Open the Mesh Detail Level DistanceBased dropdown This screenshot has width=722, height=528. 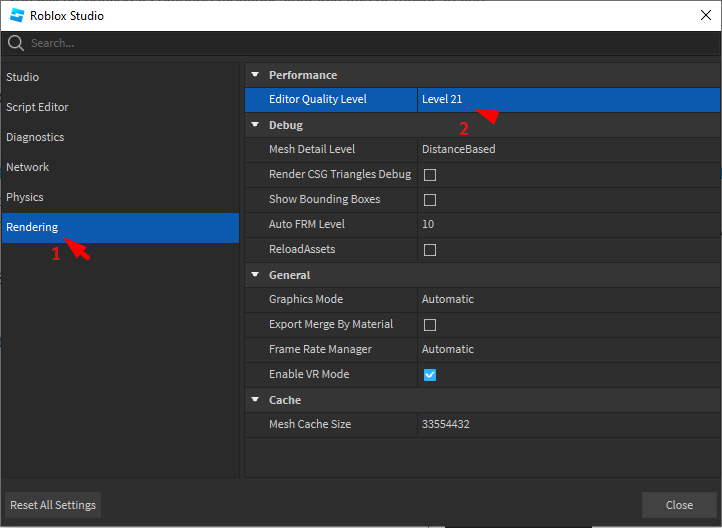(568, 149)
